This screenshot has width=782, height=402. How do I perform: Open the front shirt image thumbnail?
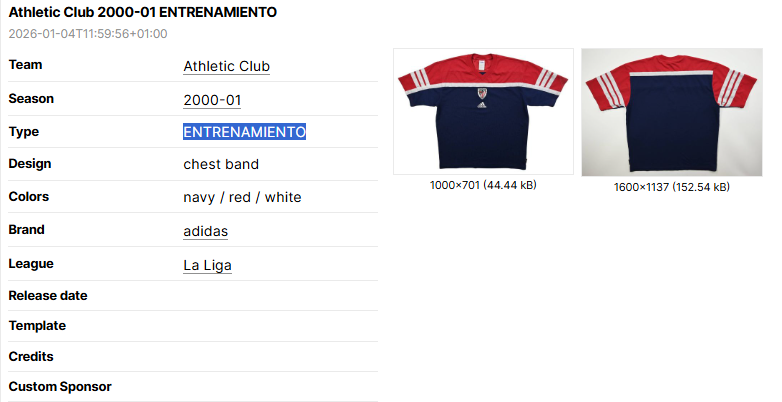(x=483, y=111)
